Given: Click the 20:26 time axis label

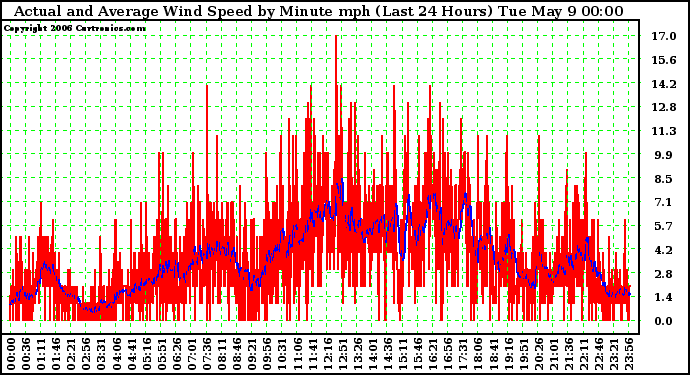Looking at the screenshot, I should pyautogui.click(x=538, y=354).
